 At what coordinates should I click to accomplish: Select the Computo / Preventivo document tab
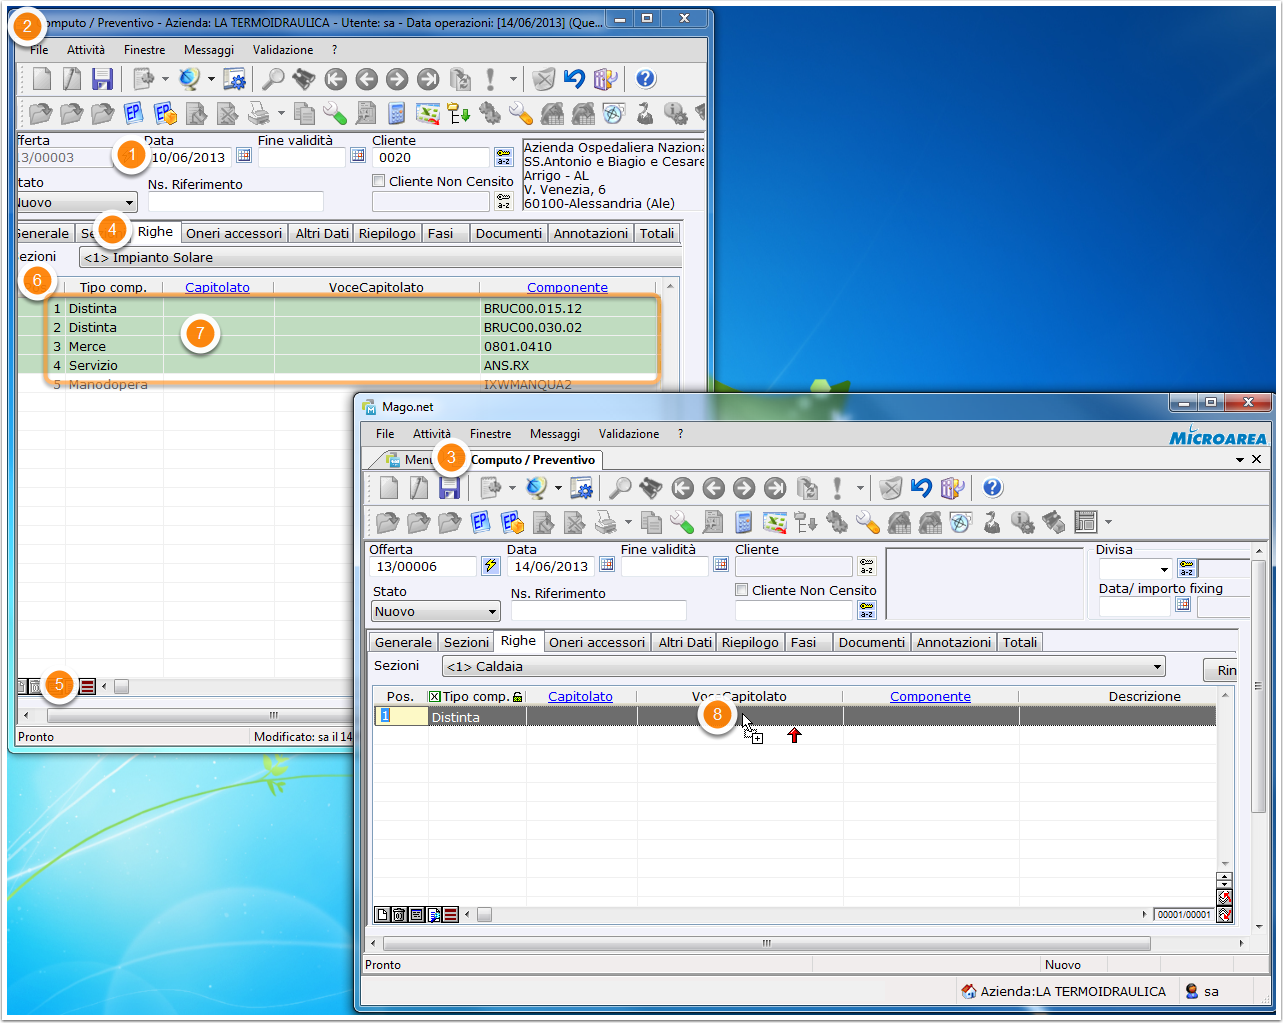click(x=533, y=460)
